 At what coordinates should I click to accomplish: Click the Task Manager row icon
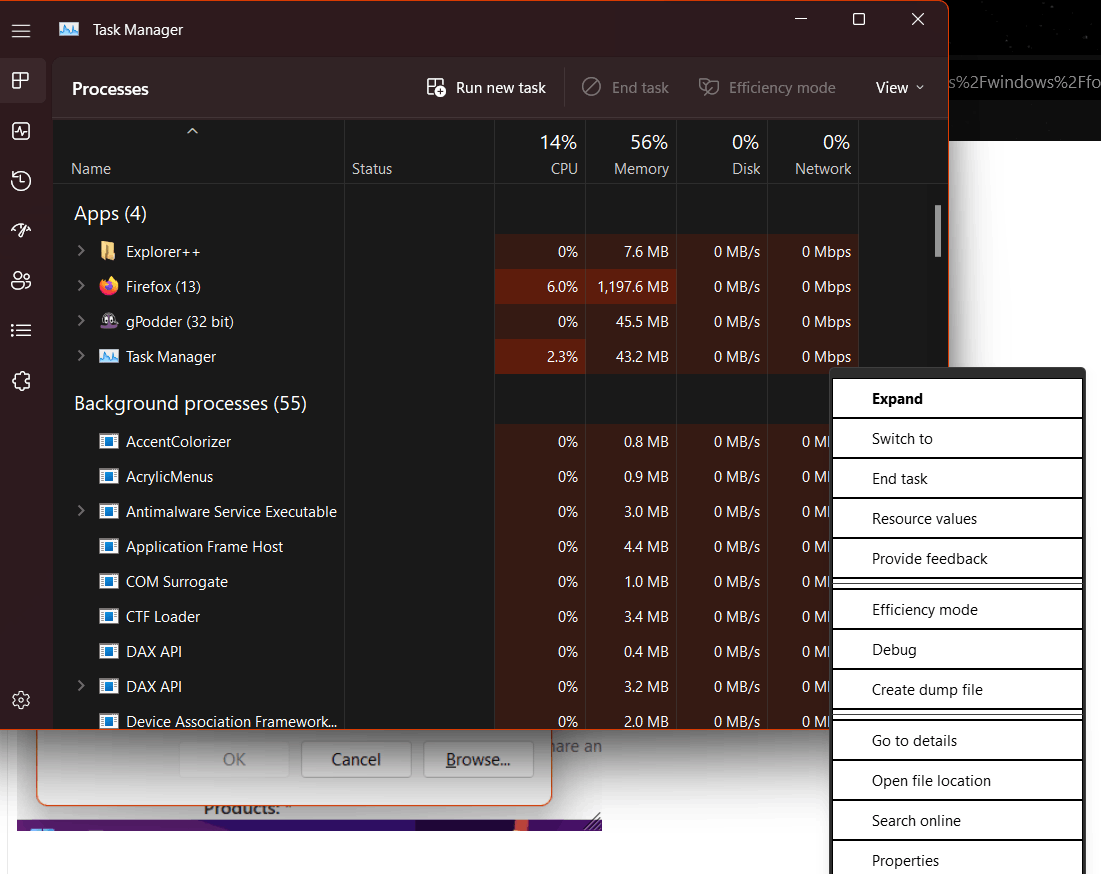(108, 357)
